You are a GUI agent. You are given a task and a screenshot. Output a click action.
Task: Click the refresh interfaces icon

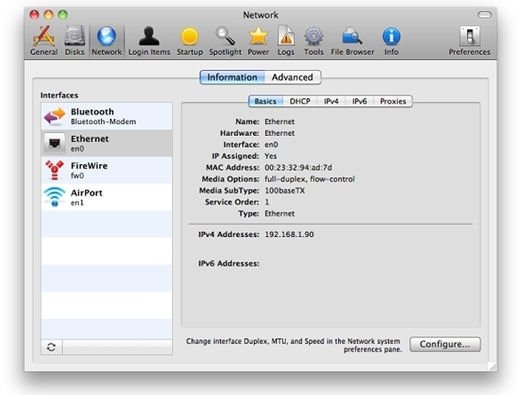[51, 347]
